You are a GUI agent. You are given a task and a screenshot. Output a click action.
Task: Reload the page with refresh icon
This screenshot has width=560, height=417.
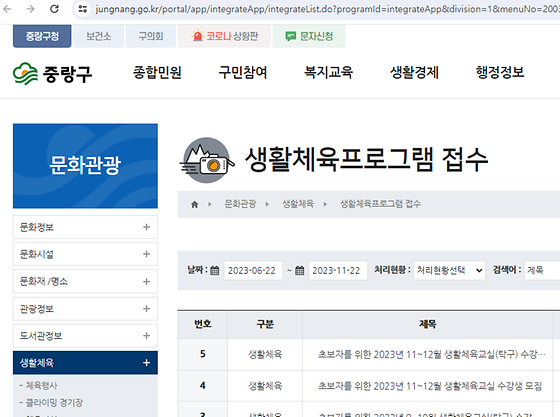(54, 9)
